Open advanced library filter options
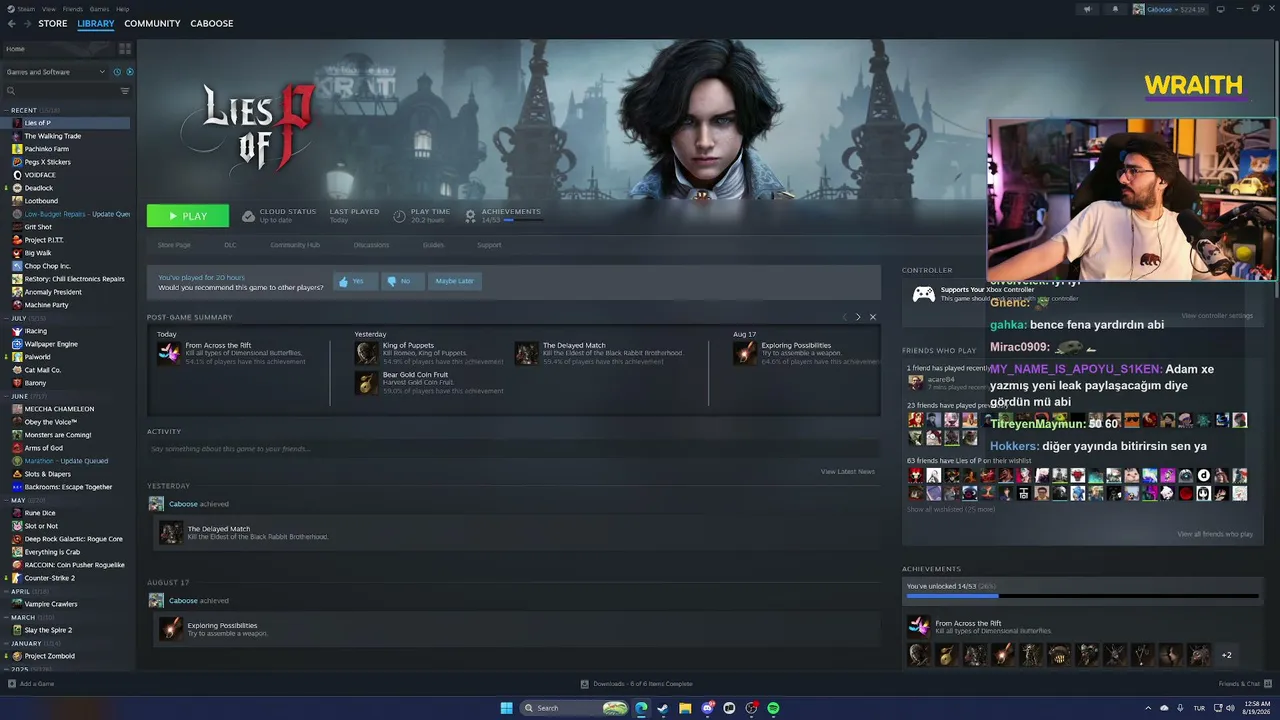1280x720 pixels. (x=125, y=91)
